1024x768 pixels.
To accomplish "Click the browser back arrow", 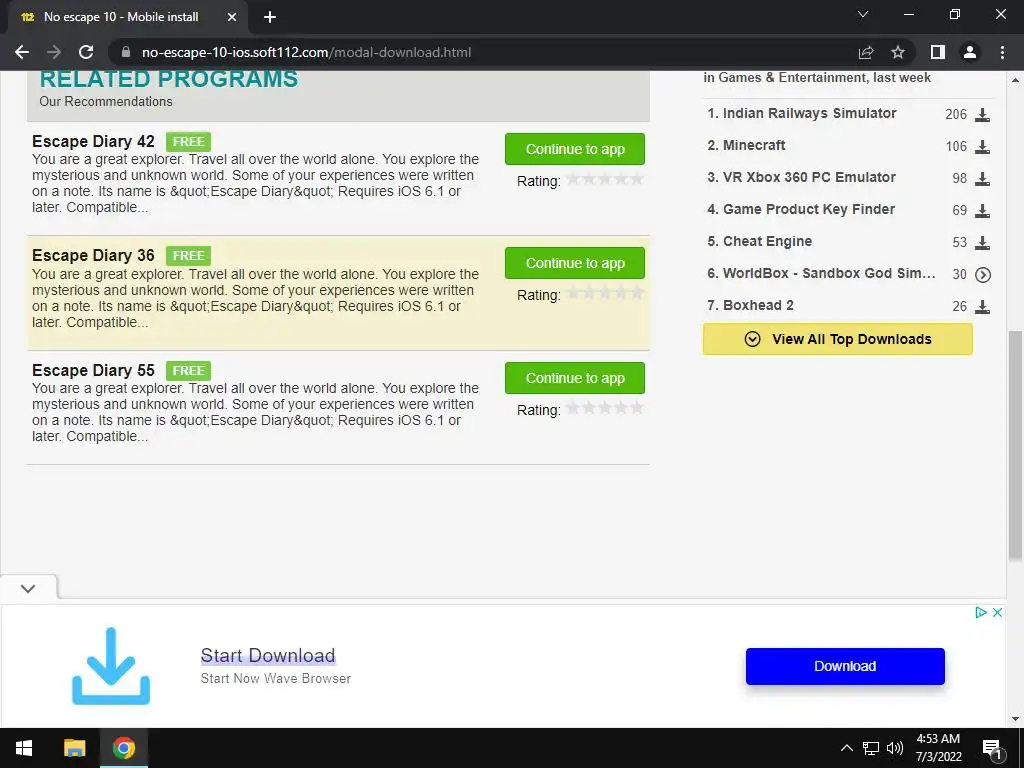I will (22, 52).
